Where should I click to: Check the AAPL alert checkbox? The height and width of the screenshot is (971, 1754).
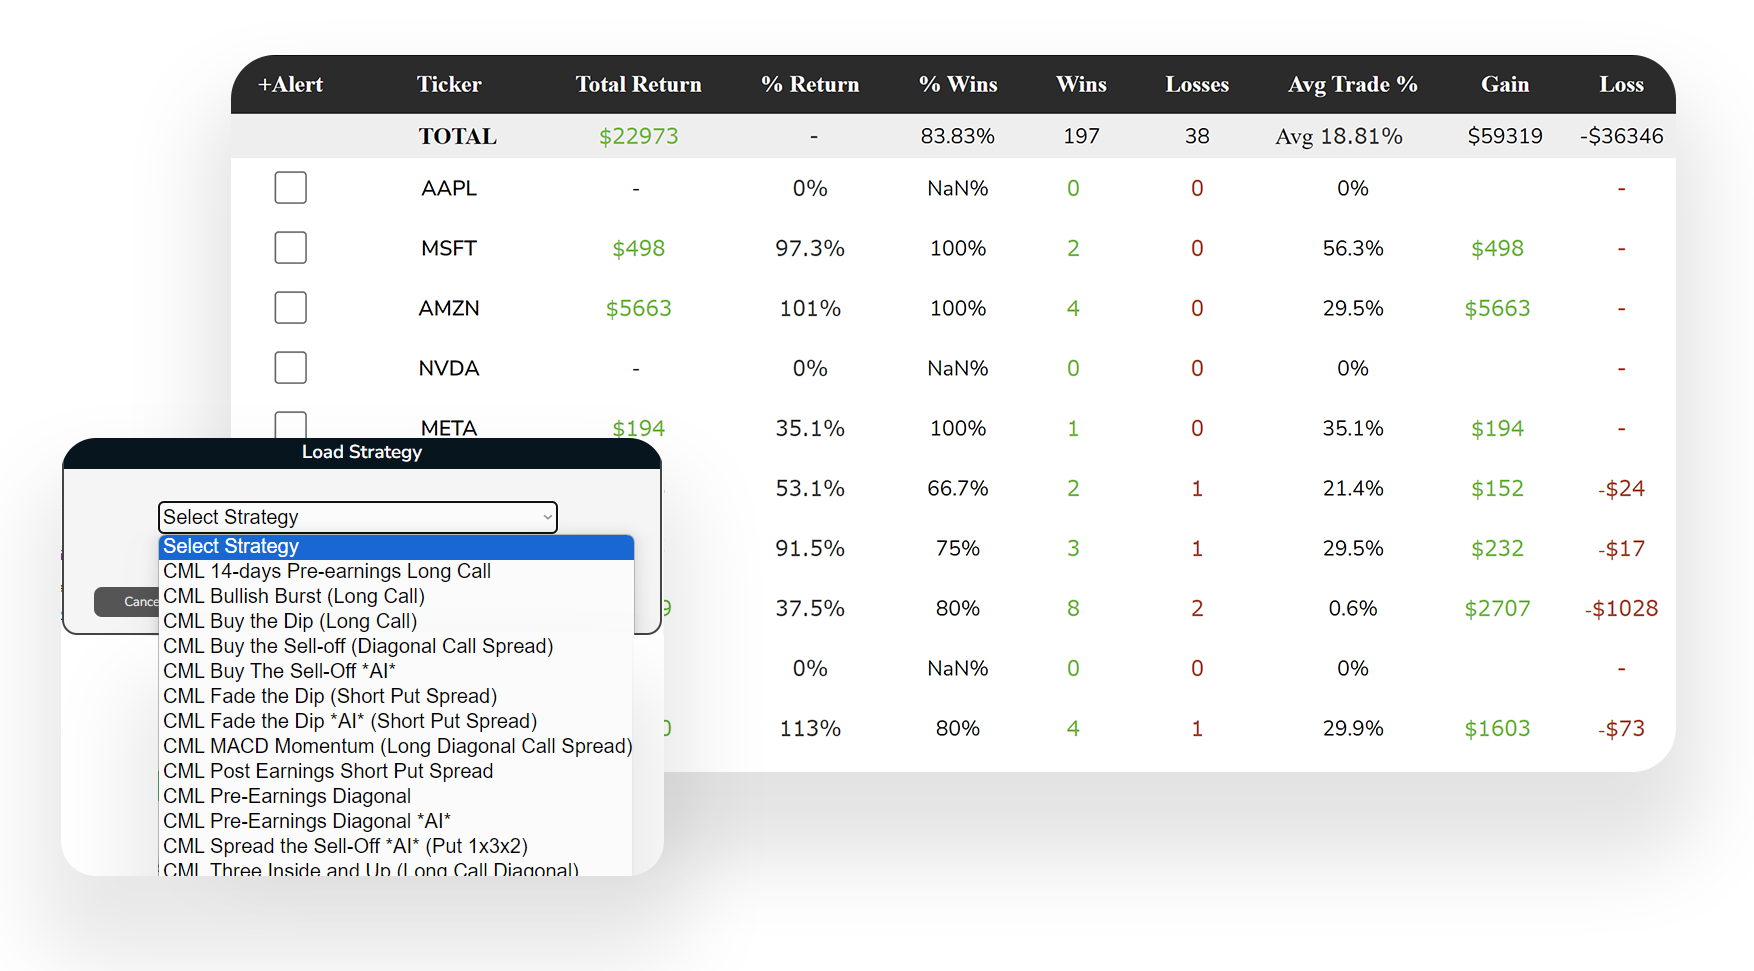point(290,188)
